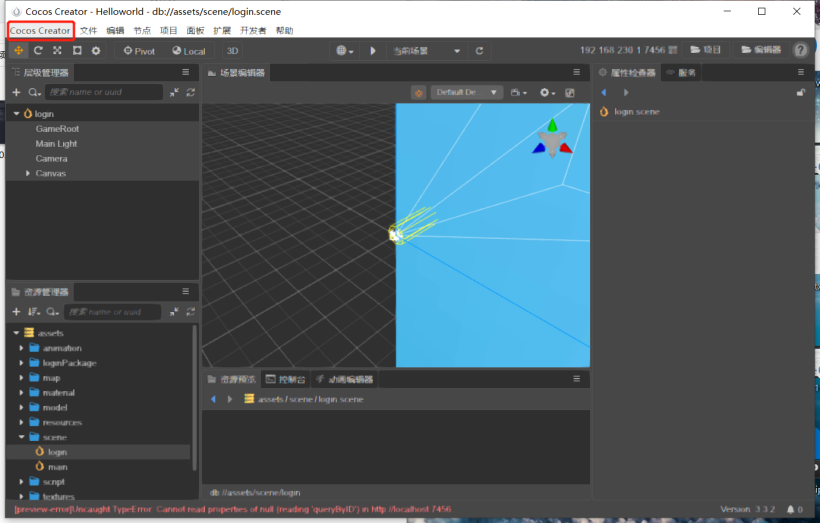
Task: Open the assets sort options icon
Action: pyautogui.click(x=34, y=312)
